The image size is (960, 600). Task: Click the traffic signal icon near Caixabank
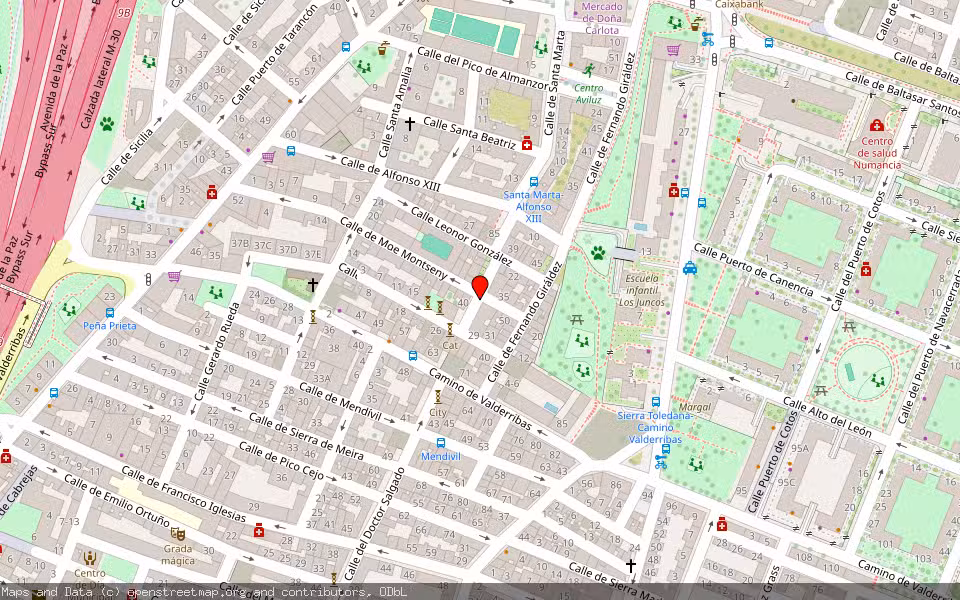(733, 20)
